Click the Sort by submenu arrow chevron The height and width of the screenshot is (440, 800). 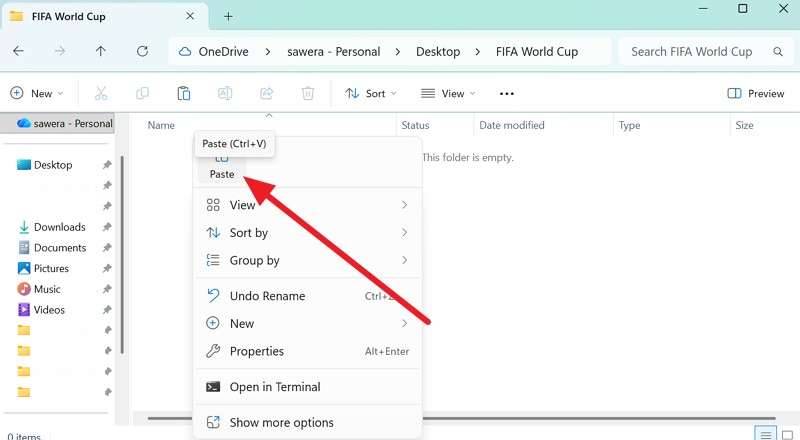[404, 233]
